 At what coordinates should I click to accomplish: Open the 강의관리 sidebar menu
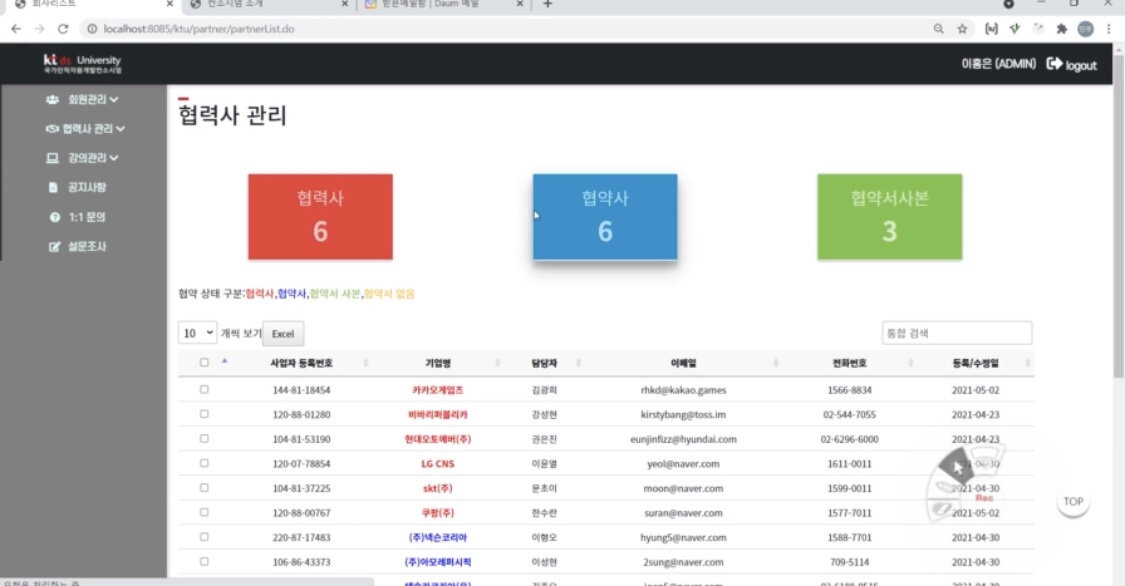(82, 158)
